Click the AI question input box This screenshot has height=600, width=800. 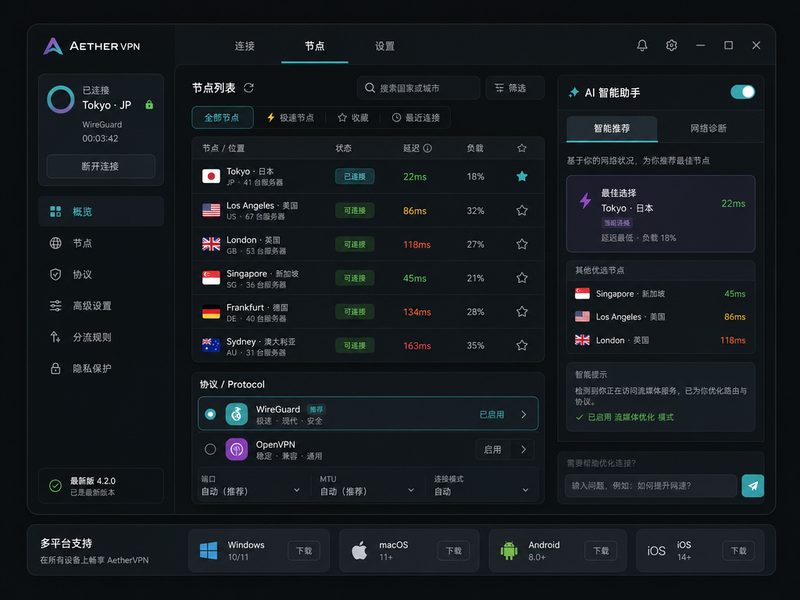(651, 486)
